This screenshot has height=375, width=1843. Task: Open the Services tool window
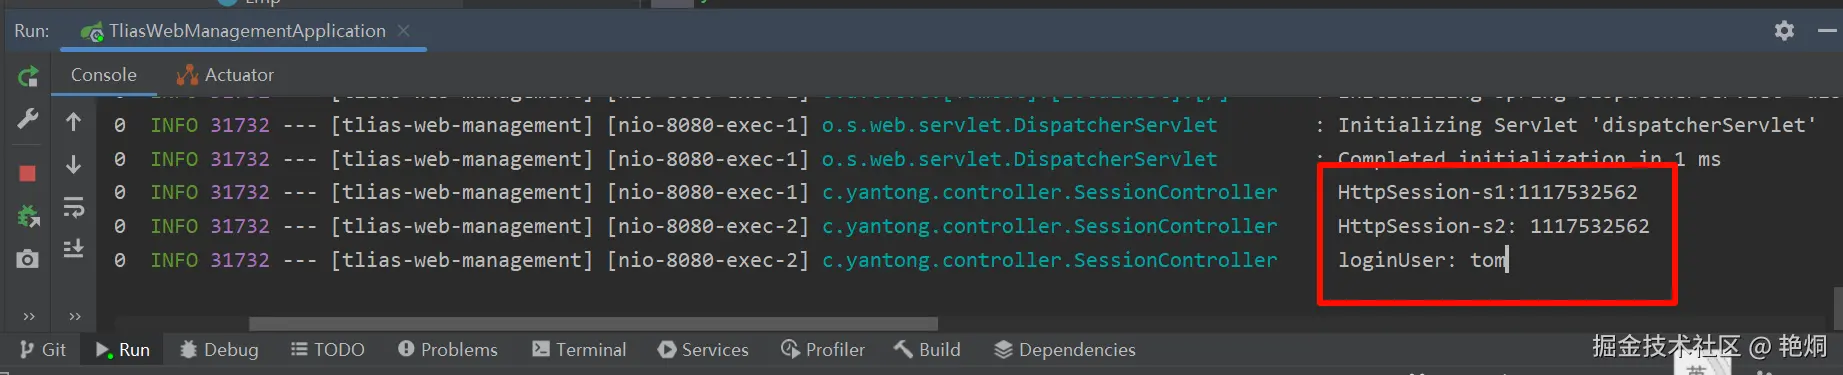[x=704, y=349]
